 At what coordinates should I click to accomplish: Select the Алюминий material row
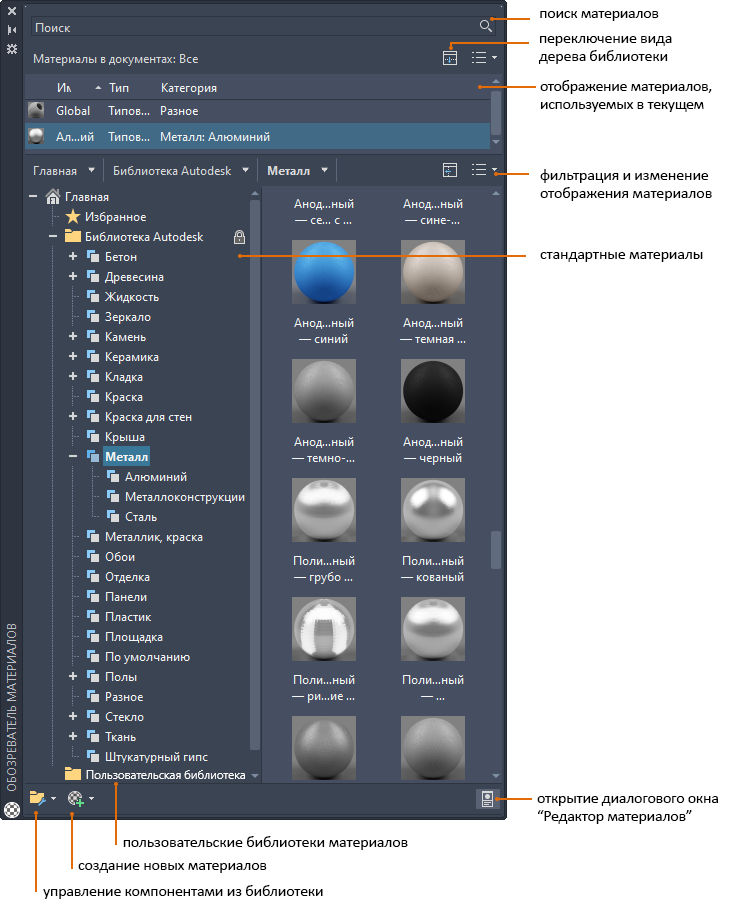tap(257, 136)
